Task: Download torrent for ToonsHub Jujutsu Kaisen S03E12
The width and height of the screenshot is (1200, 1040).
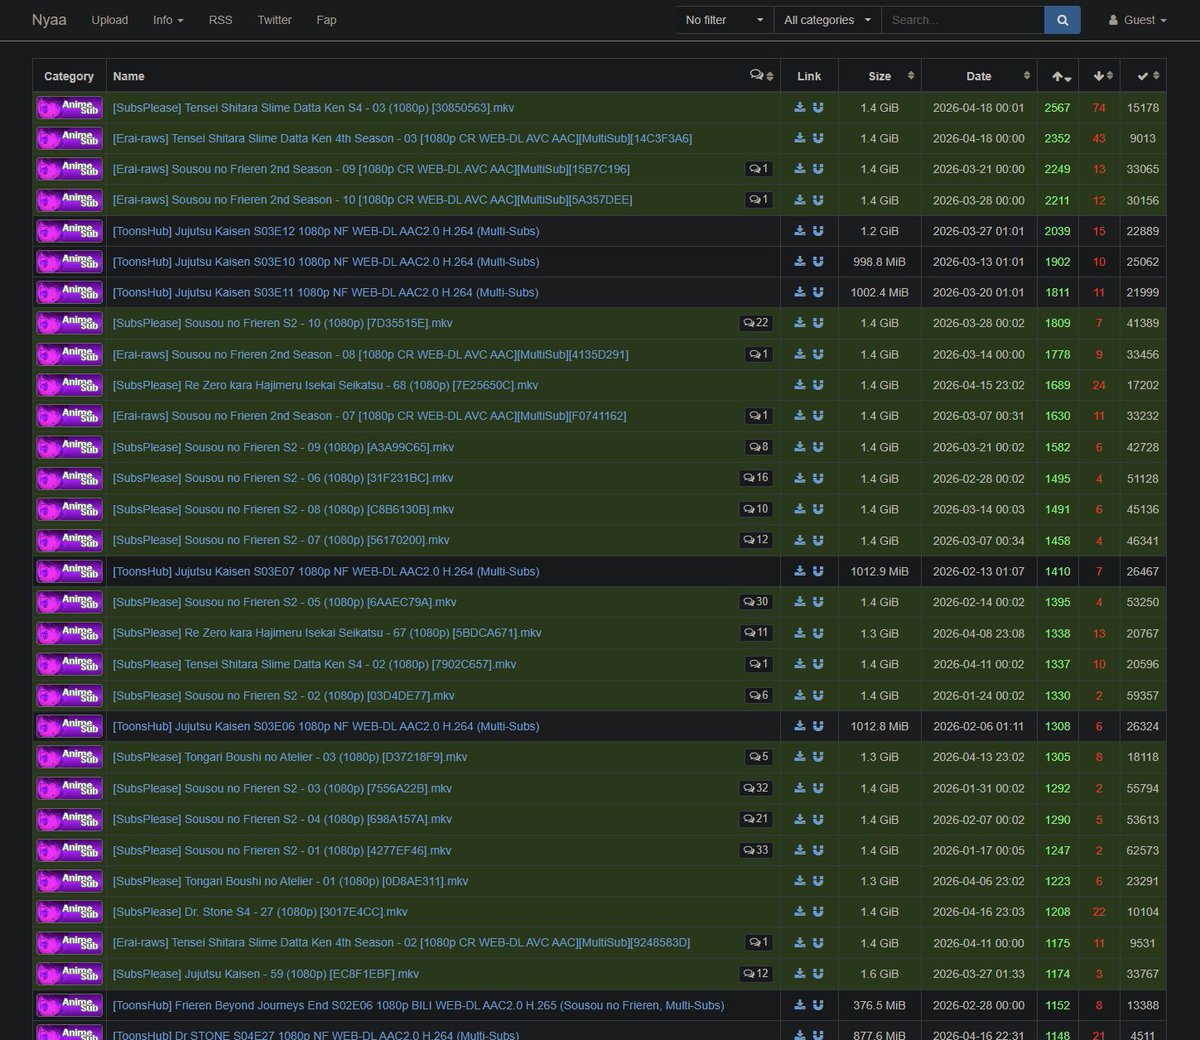Action: coord(800,231)
